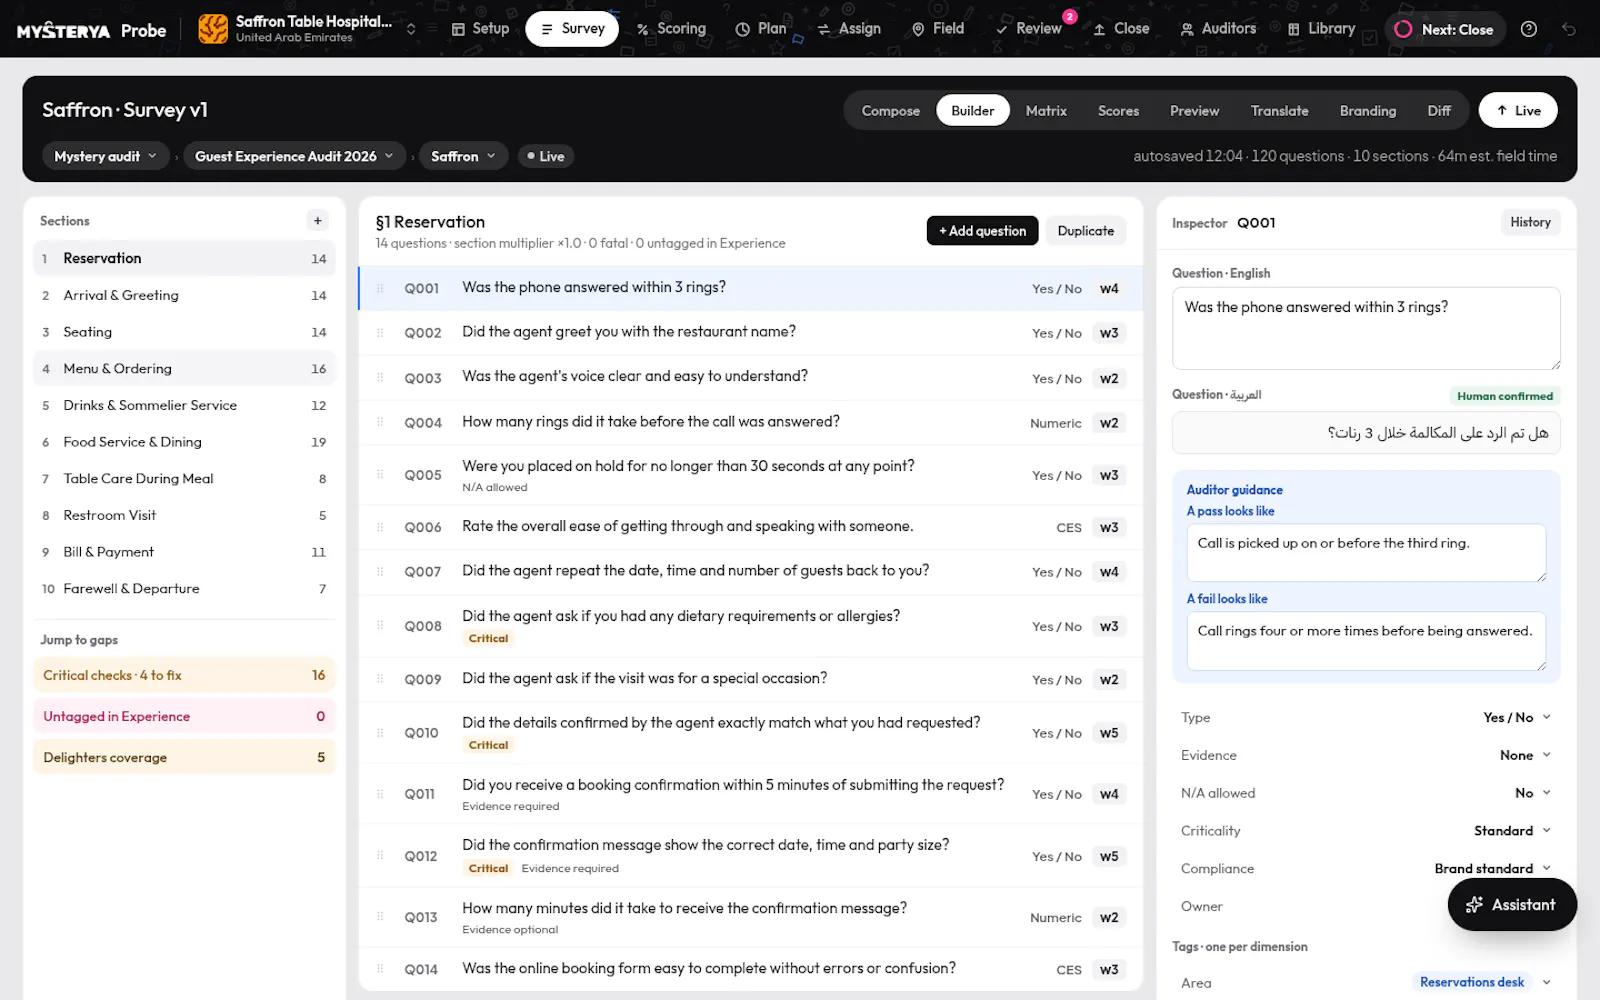Open the Plan step

(761, 29)
